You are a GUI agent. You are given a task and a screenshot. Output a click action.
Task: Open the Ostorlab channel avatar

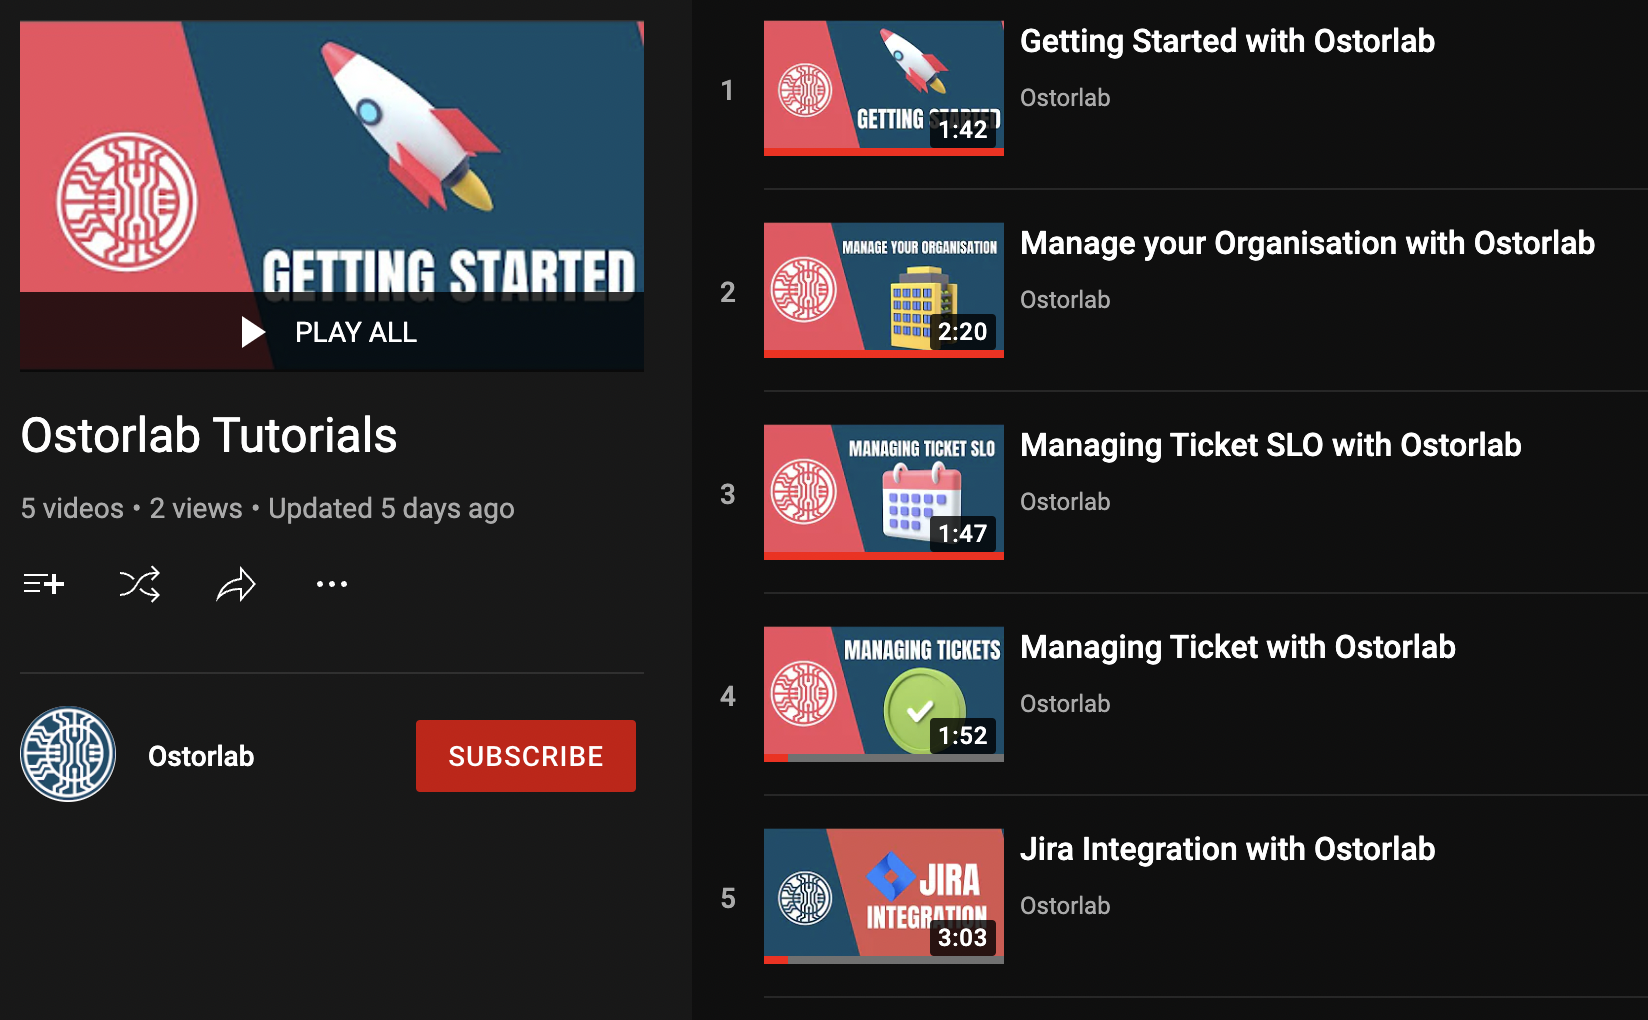(68, 755)
